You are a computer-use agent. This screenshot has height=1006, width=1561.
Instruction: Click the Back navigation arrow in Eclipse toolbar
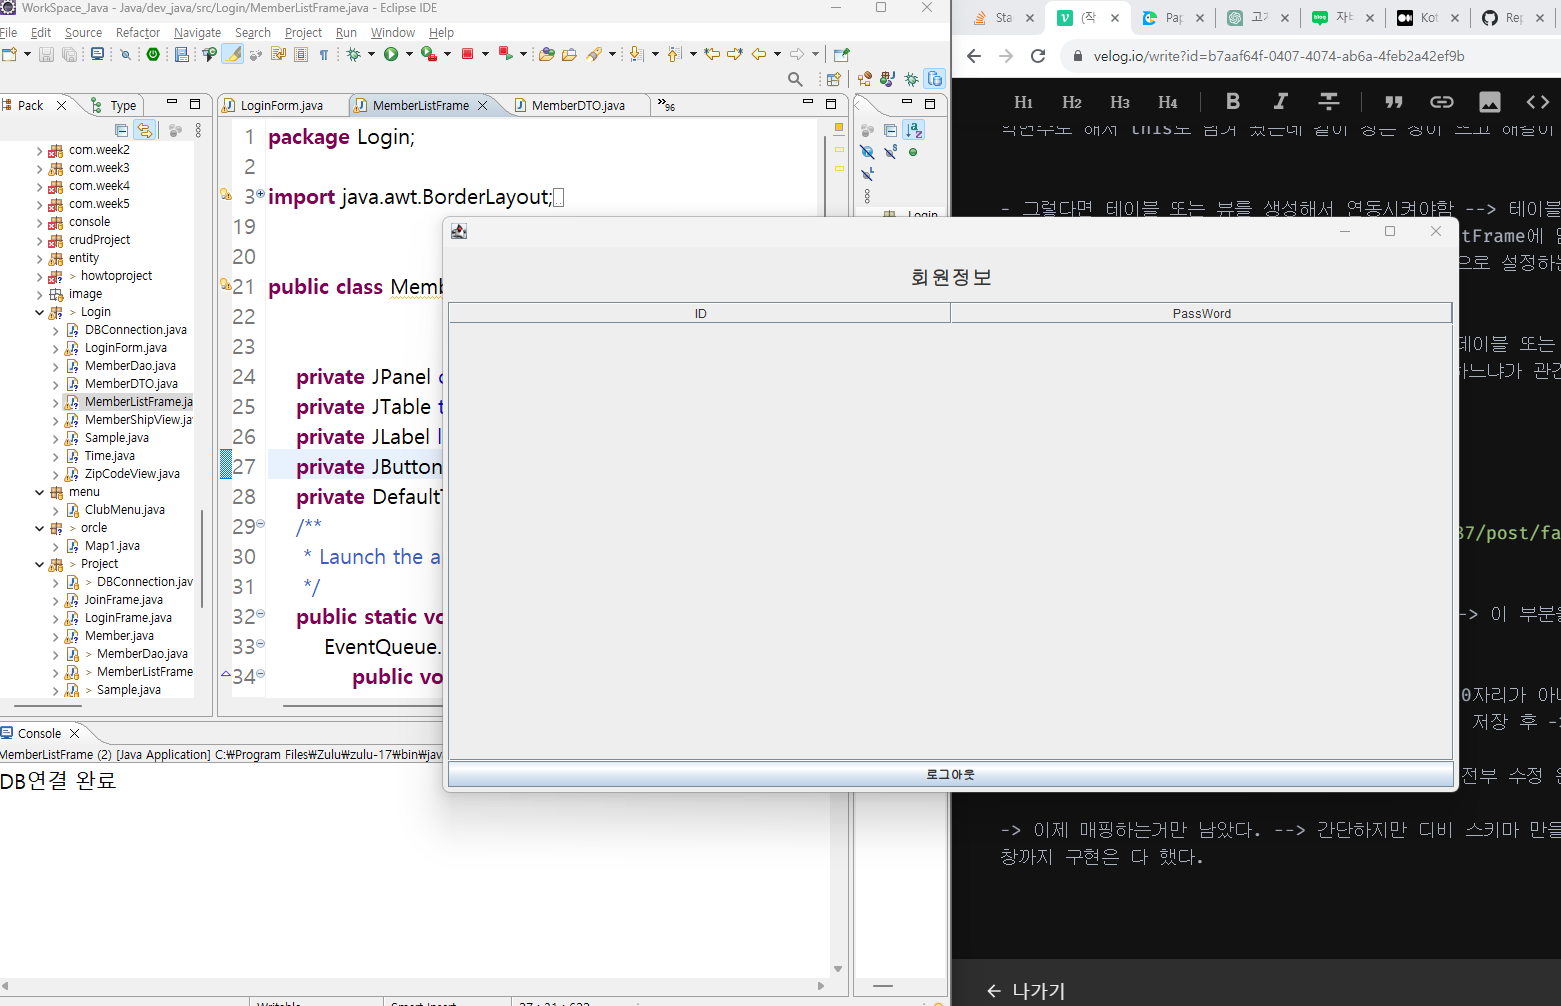pyautogui.click(x=759, y=54)
